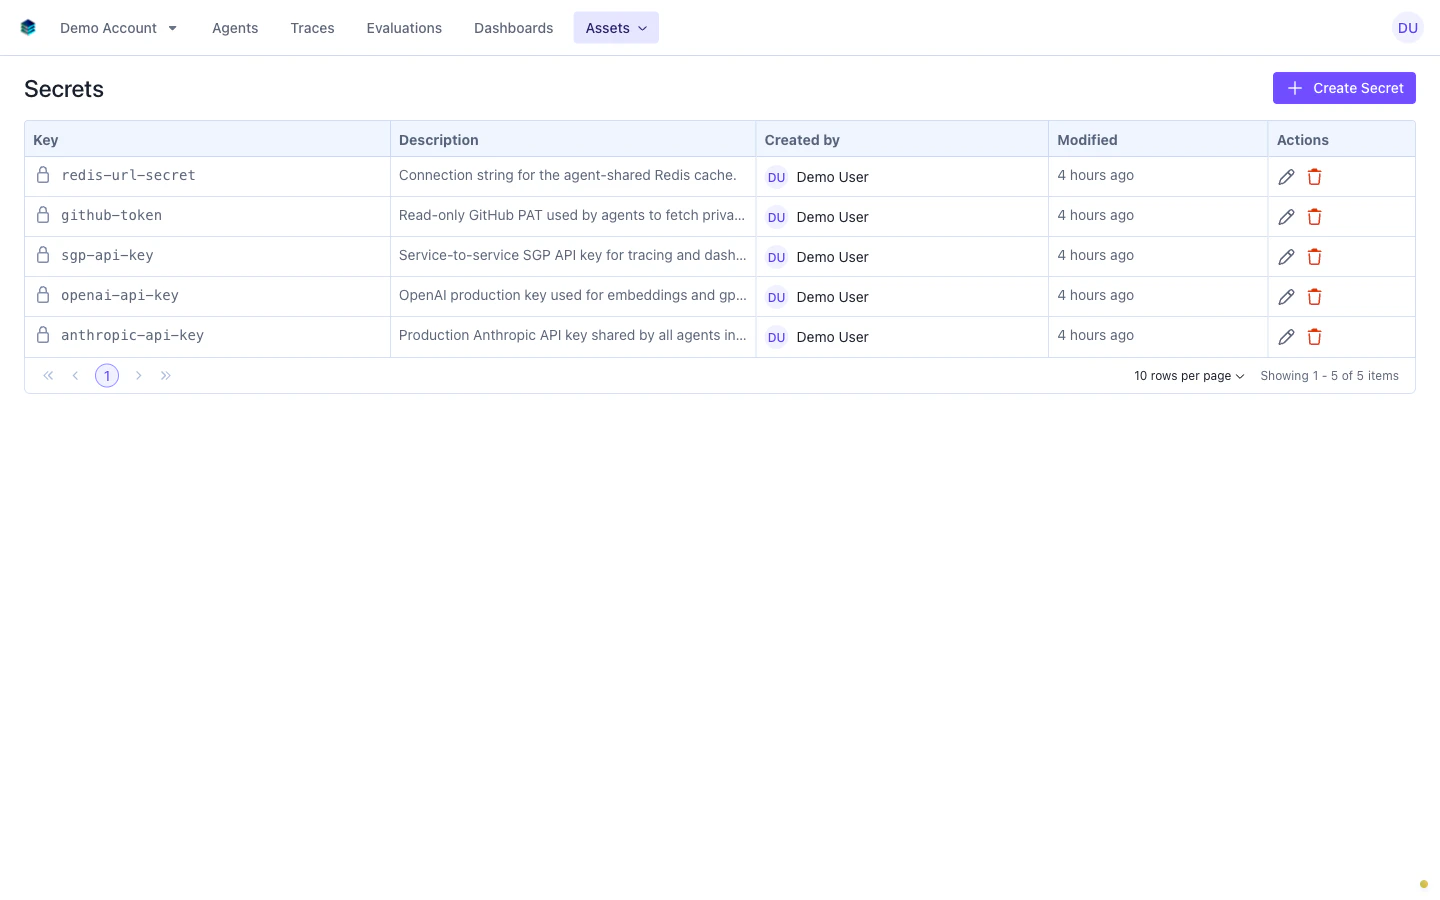Image resolution: width=1440 pixels, height=900 pixels.
Task: Click lock icon beside redis-url-secret
Action: pyautogui.click(x=43, y=175)
